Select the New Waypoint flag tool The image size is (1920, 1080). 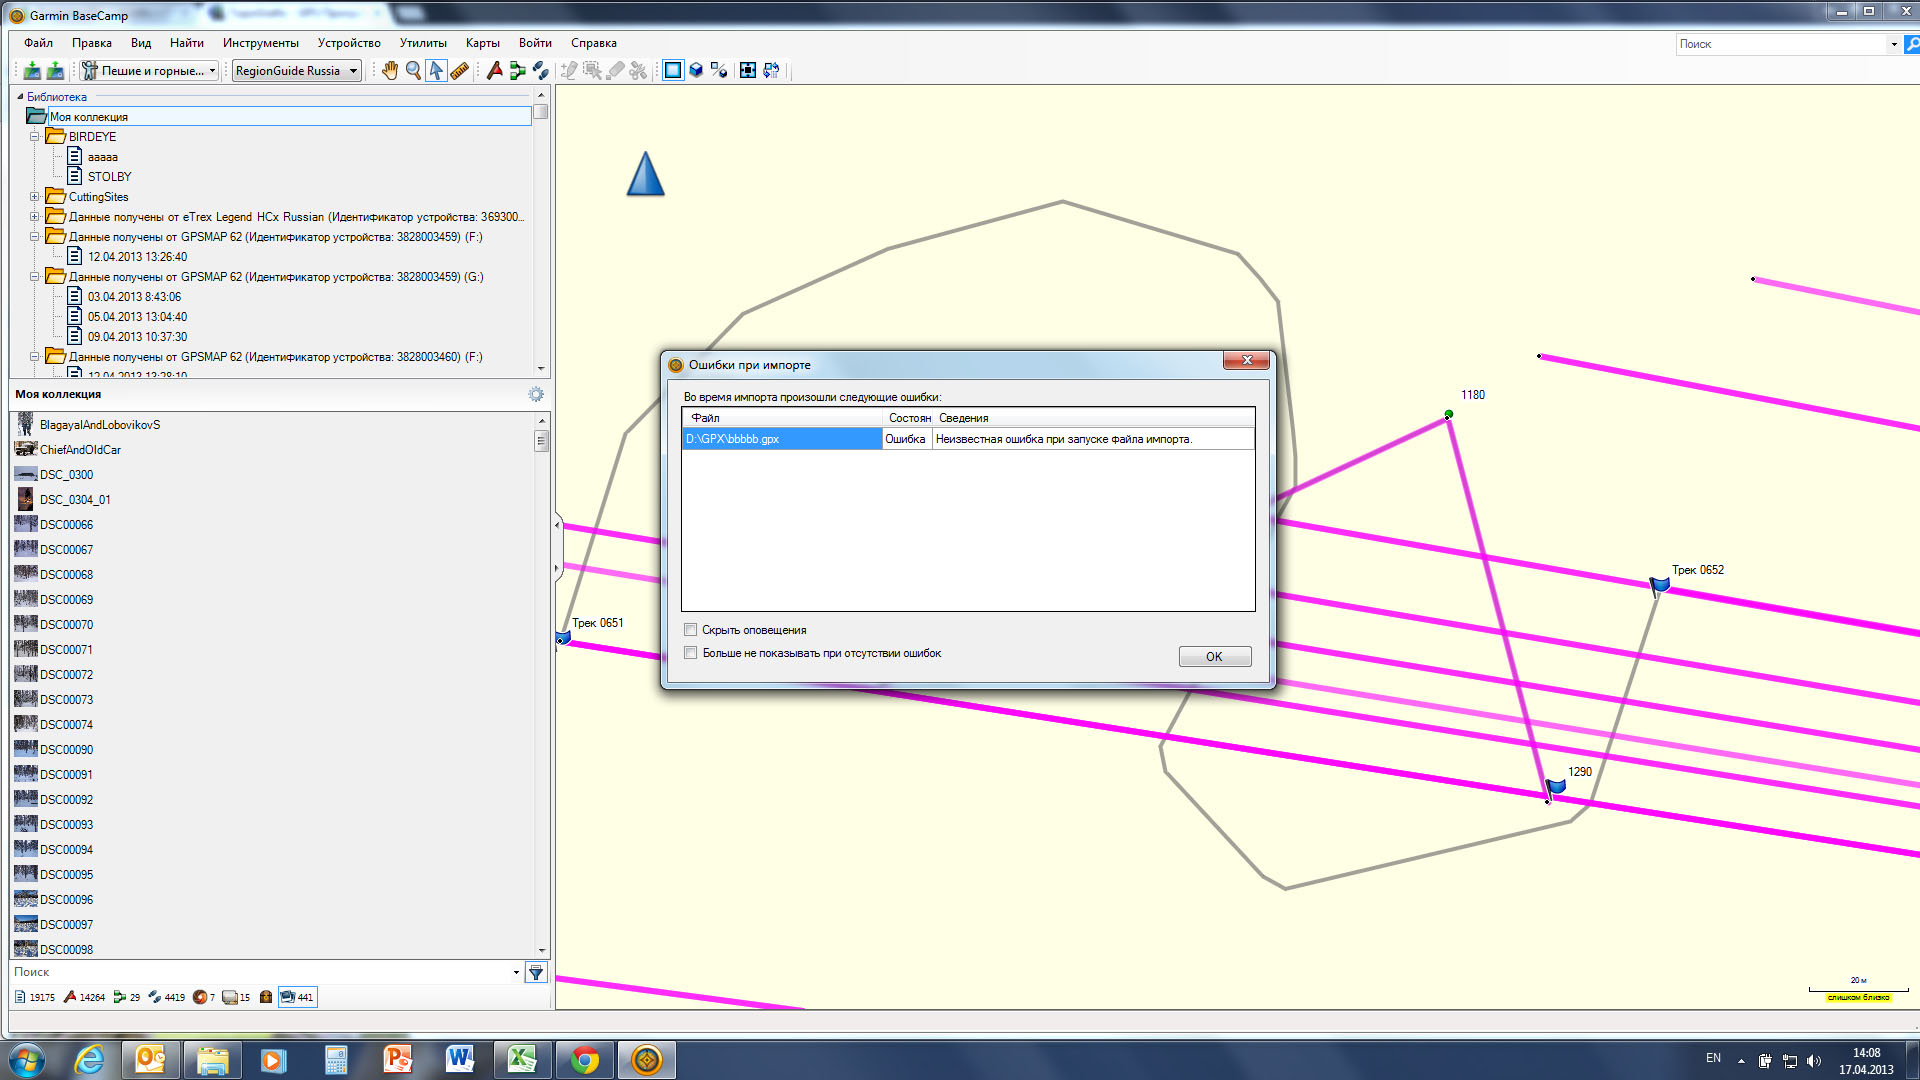pos(494,70)
